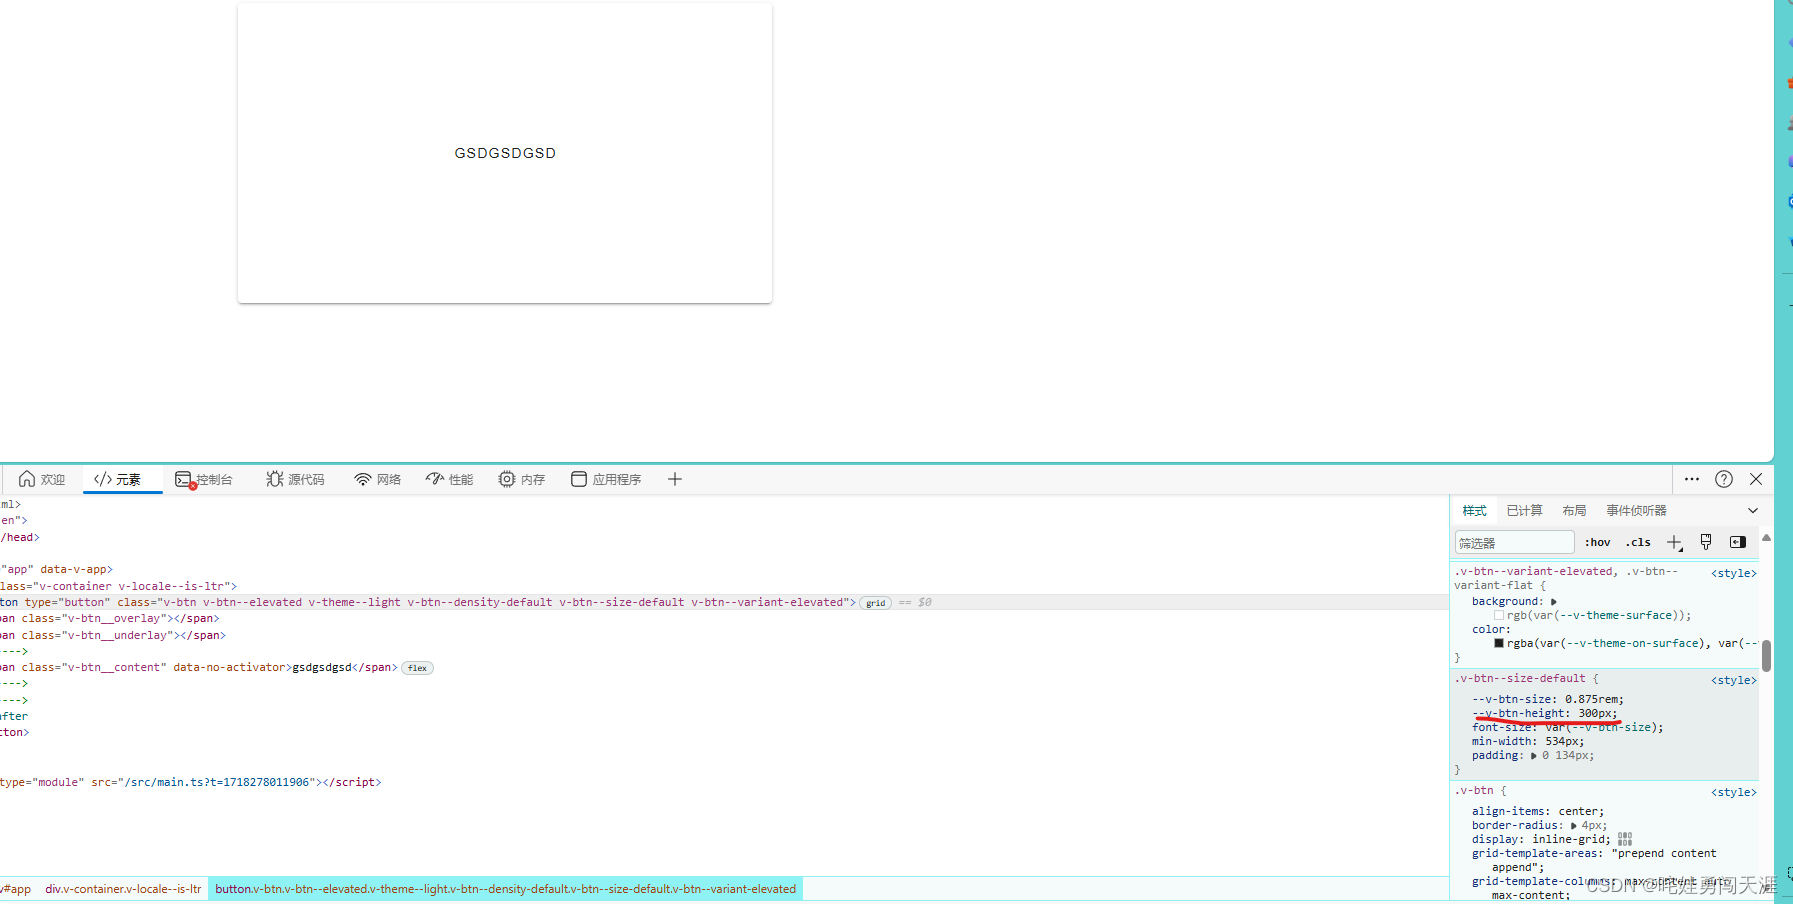Open the 欢迎 (Welcome) tab in DevTools
Image resolution: width=1793 pixels, height=904 pixels.
(42, 479)
